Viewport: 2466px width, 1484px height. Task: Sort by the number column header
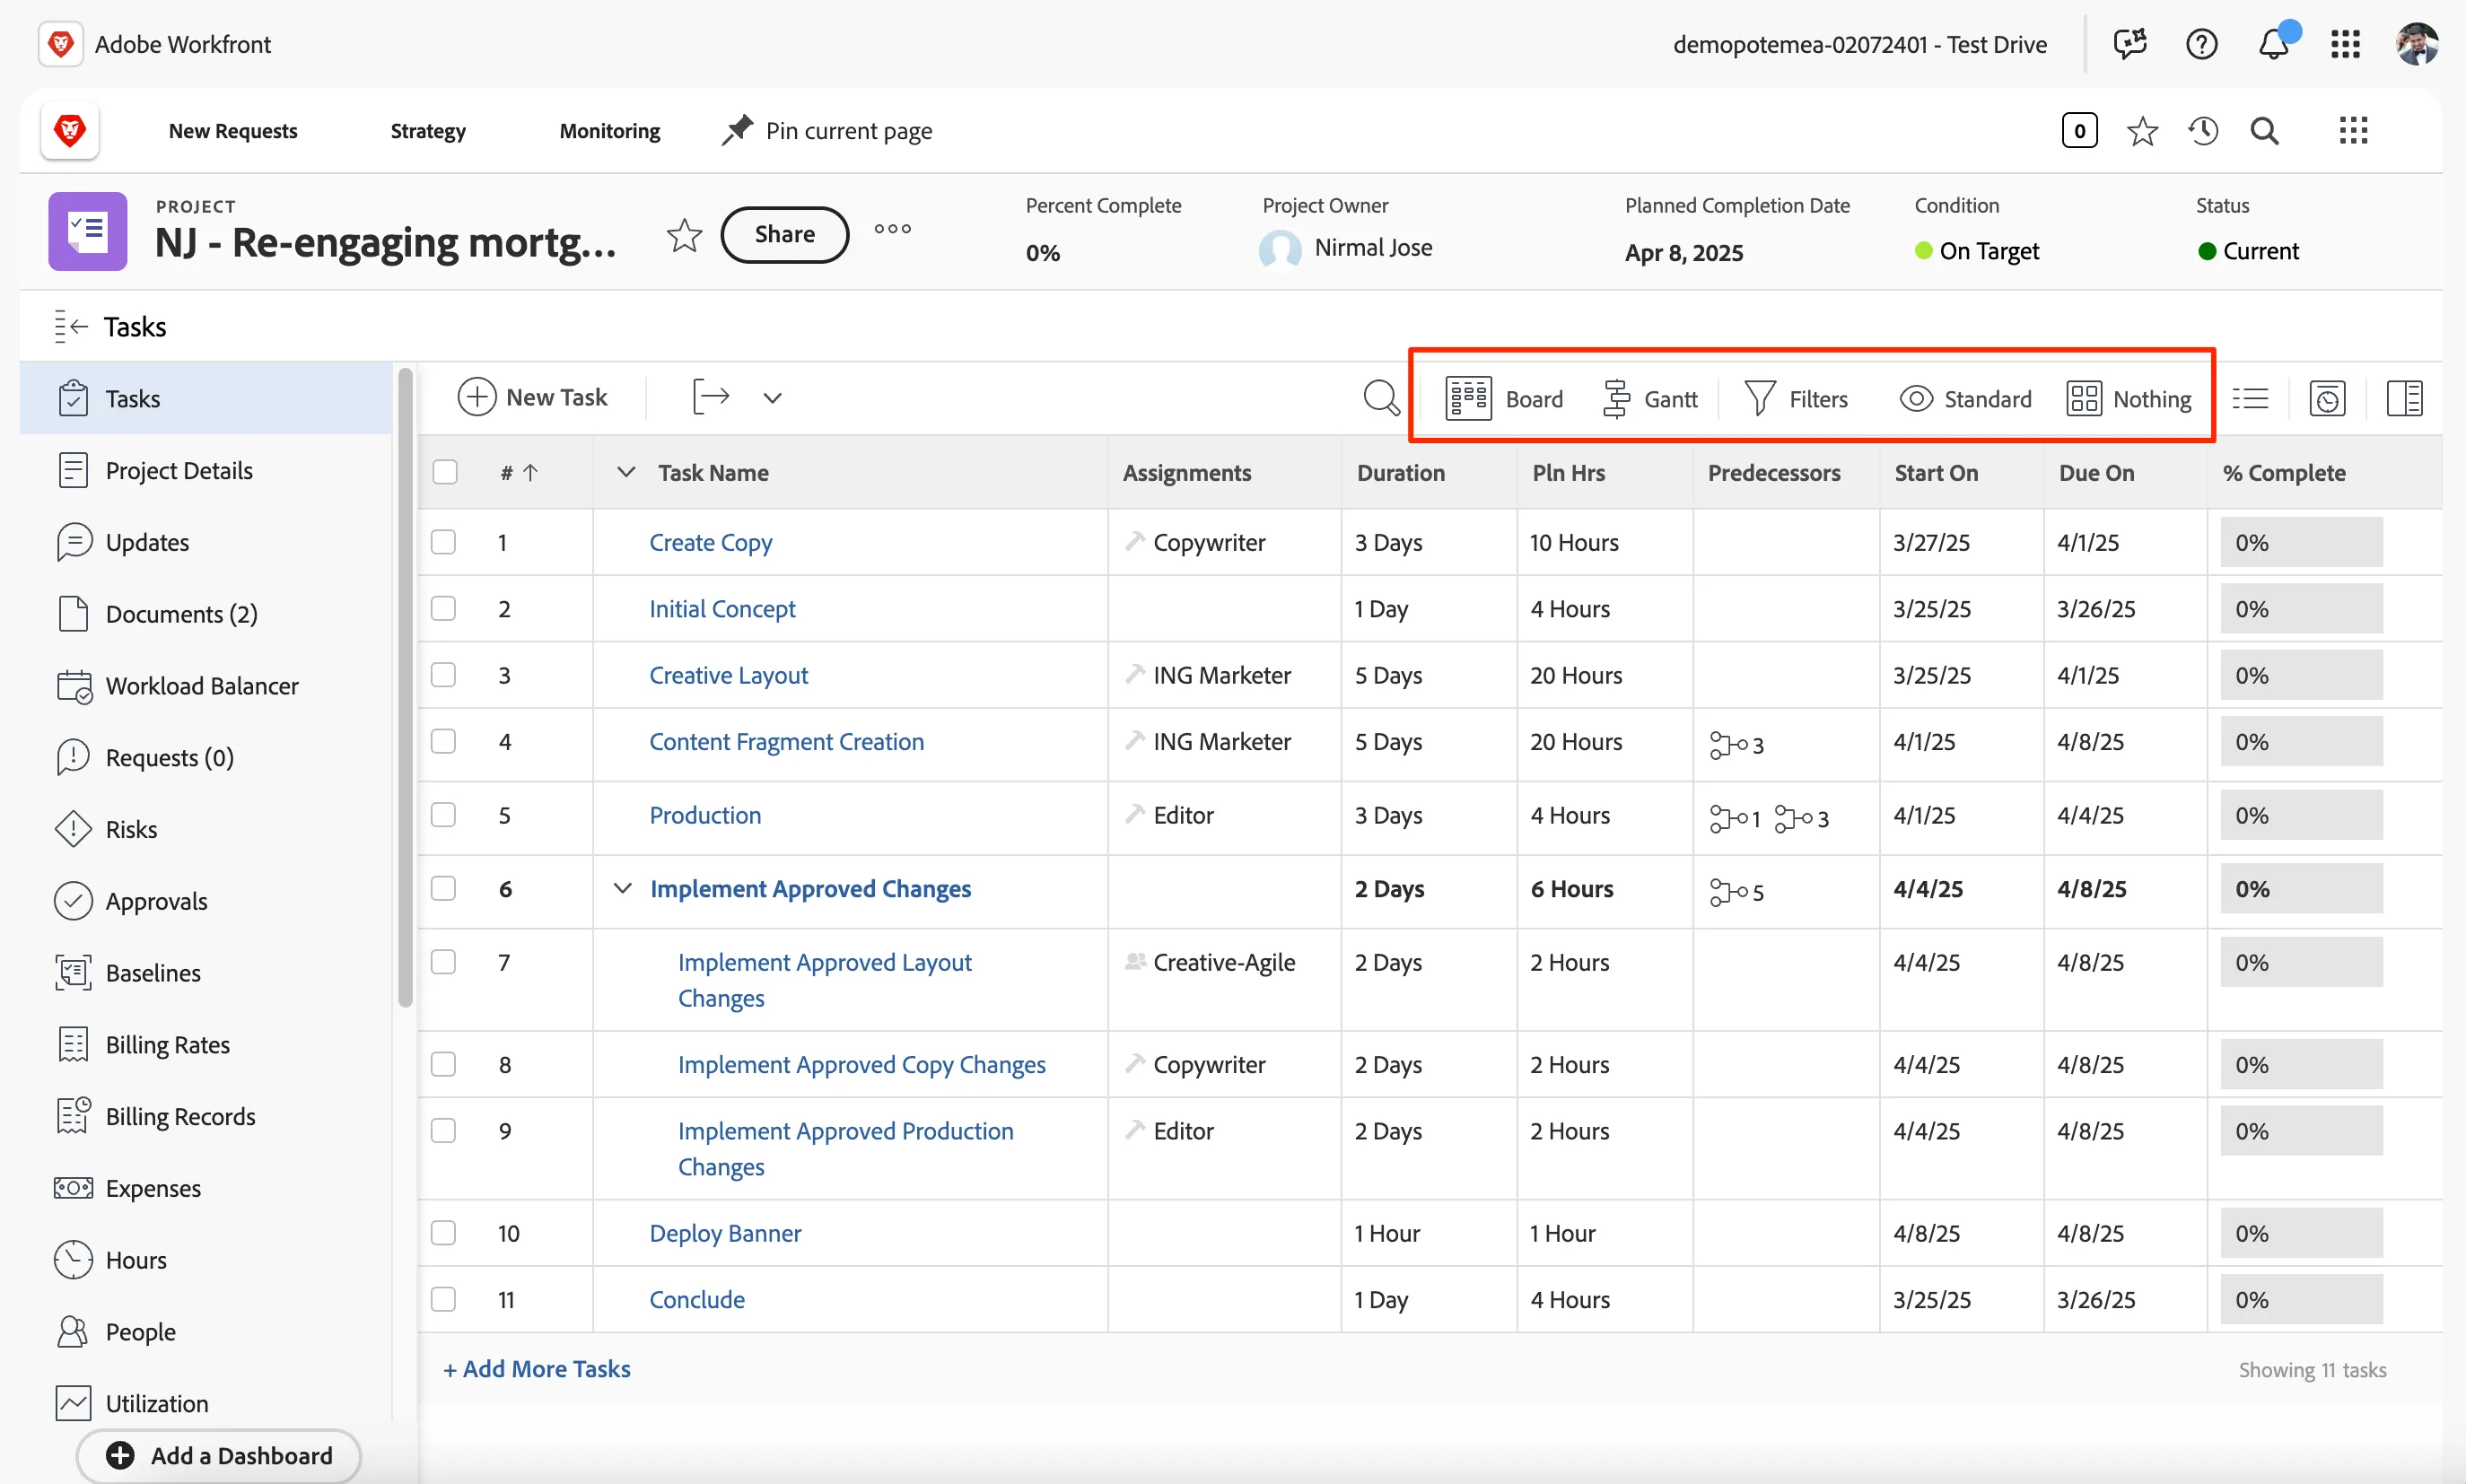pyautogui.click(x=519, y=473)
